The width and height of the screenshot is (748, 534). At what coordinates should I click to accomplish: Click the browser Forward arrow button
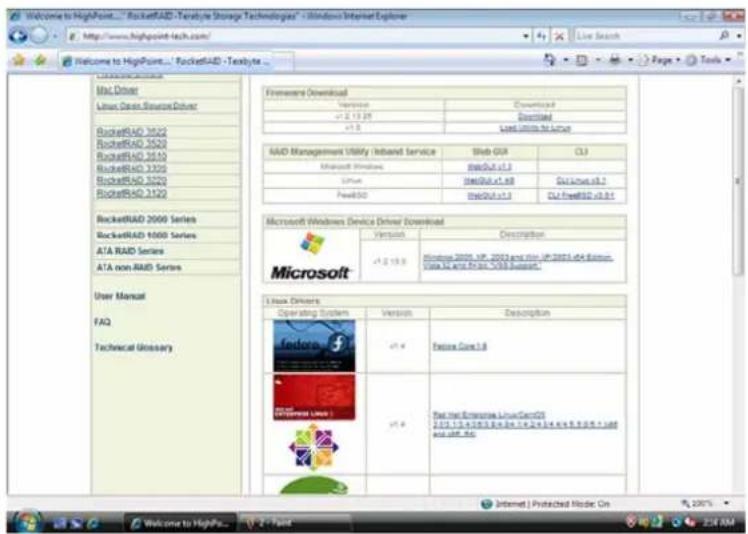pos(39,36)
